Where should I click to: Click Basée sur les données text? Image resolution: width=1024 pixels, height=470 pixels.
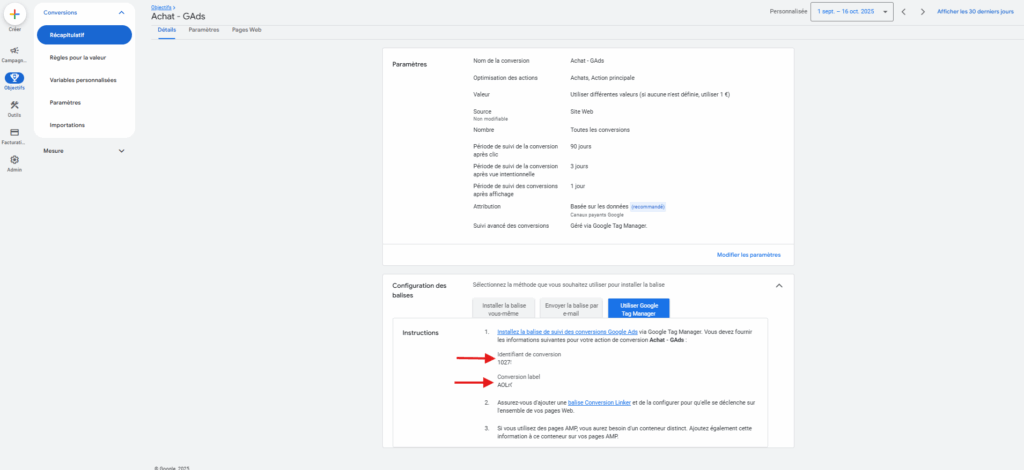[x=599, y=206]
